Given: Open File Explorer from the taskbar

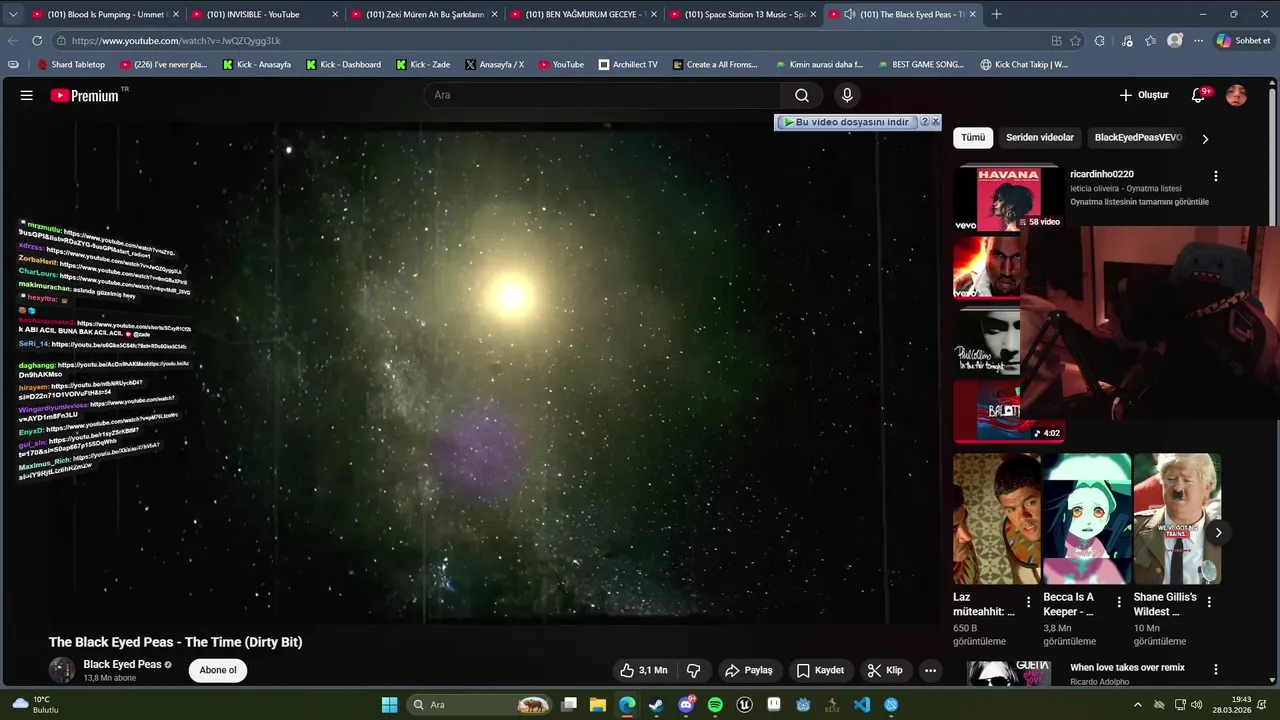Looking at the screenshot, I should [x=598, y=705].
